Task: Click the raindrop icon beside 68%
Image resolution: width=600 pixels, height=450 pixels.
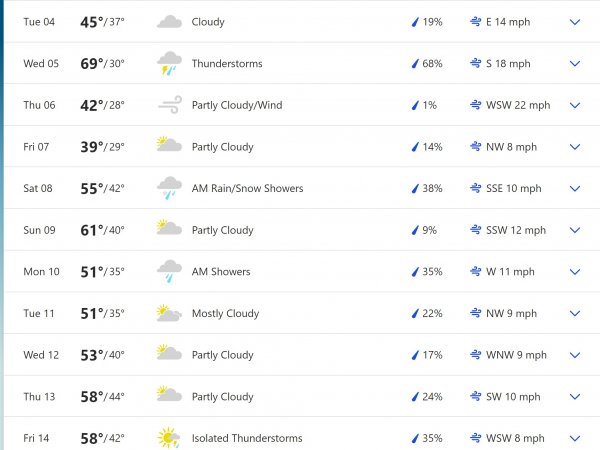Action: [415, 64]
